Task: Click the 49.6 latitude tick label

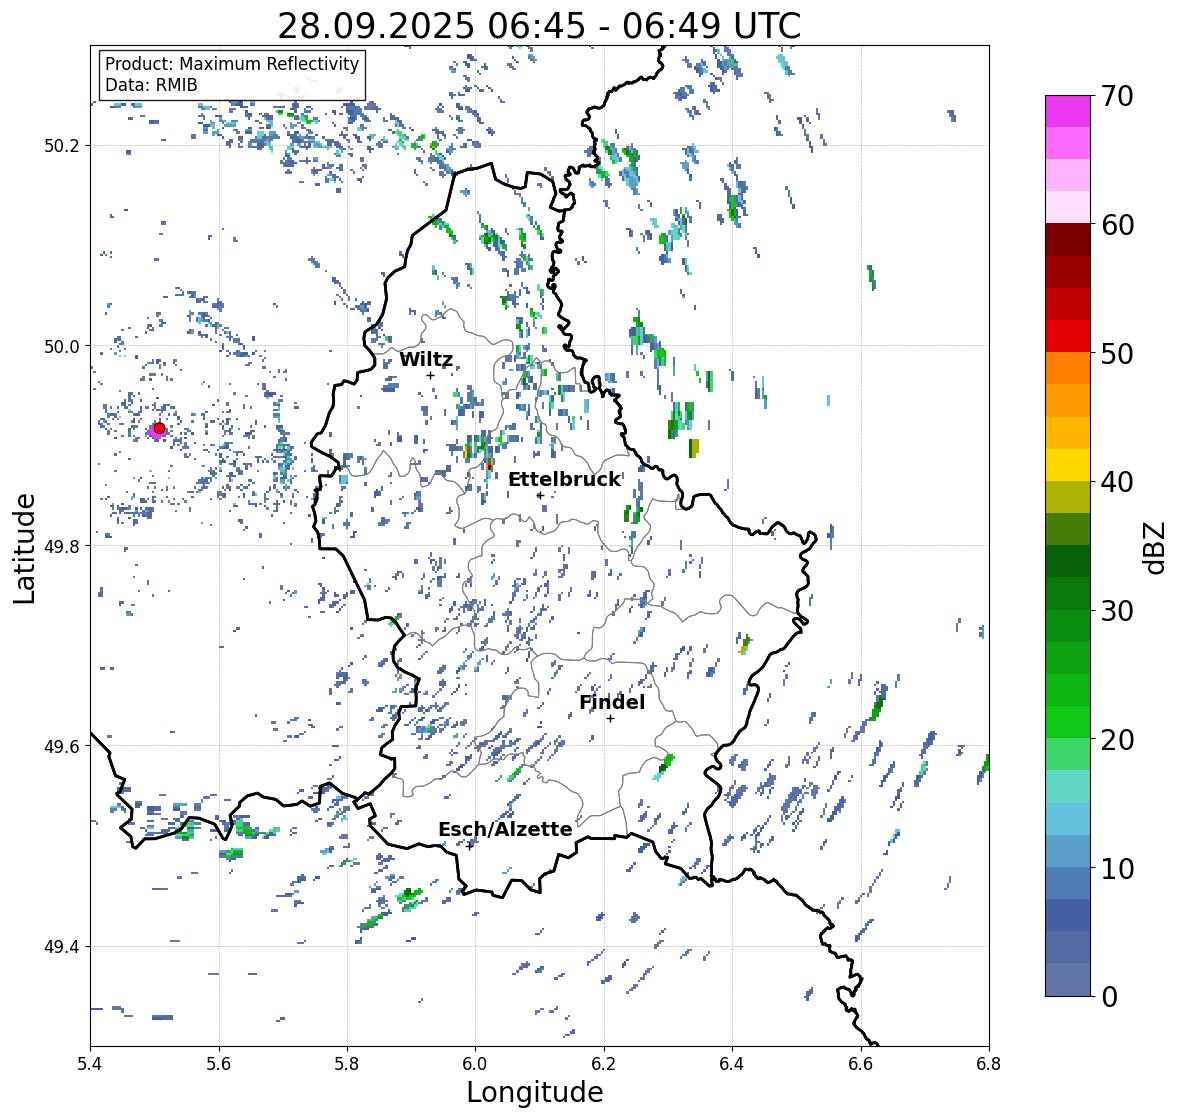Action: (62, 746)
